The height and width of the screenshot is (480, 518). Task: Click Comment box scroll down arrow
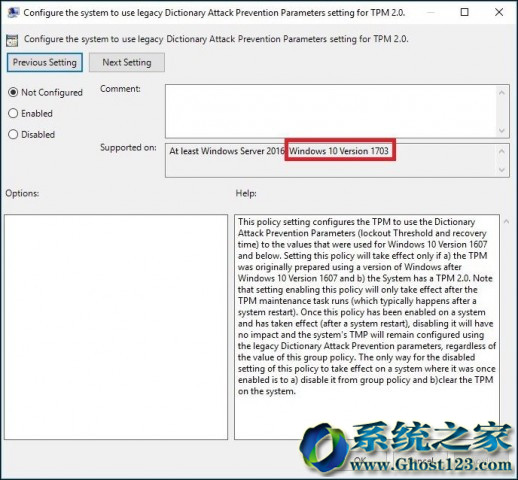[502, 130]
